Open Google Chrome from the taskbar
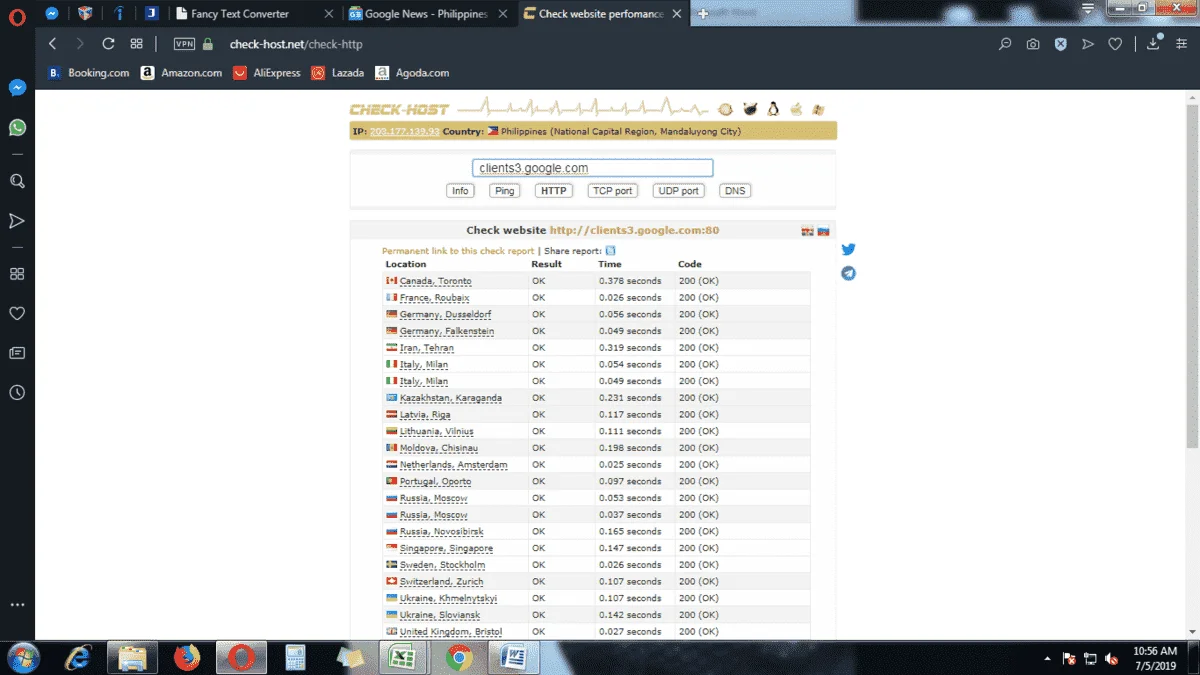Screen dimensions: 1200x675 pyautogui.click(x=460, y=657)
